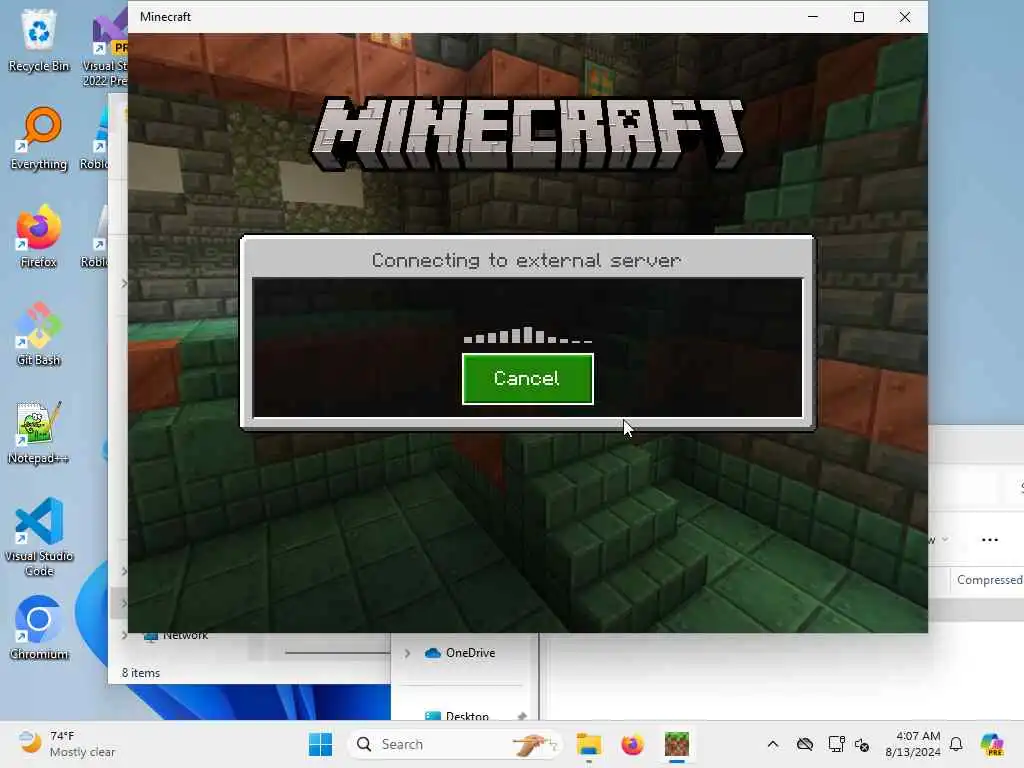Image resolution: width=1024 pixels, height=768 pixels.
Task: Close the Minecraft window
Action: (x=904, y=17)
